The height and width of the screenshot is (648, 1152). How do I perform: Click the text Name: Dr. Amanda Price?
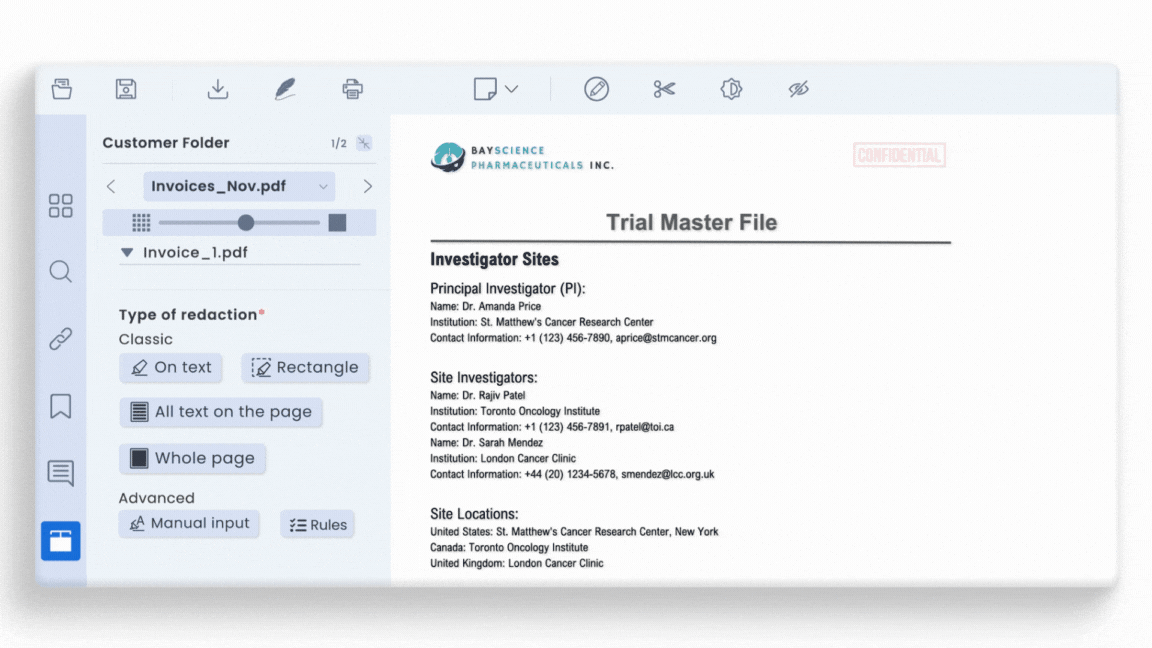coord(486,306)
